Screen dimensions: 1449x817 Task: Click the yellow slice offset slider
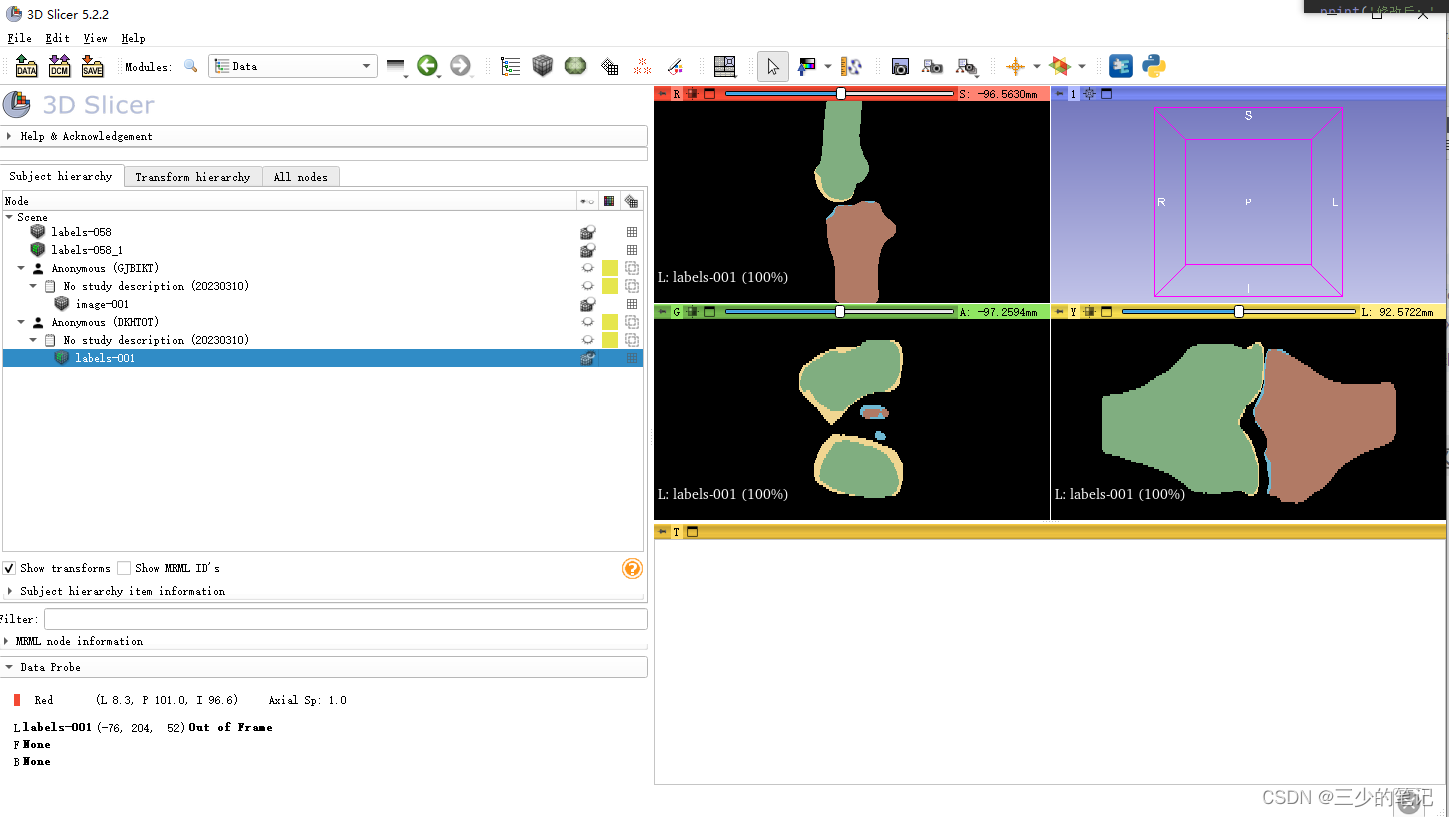1238,311
